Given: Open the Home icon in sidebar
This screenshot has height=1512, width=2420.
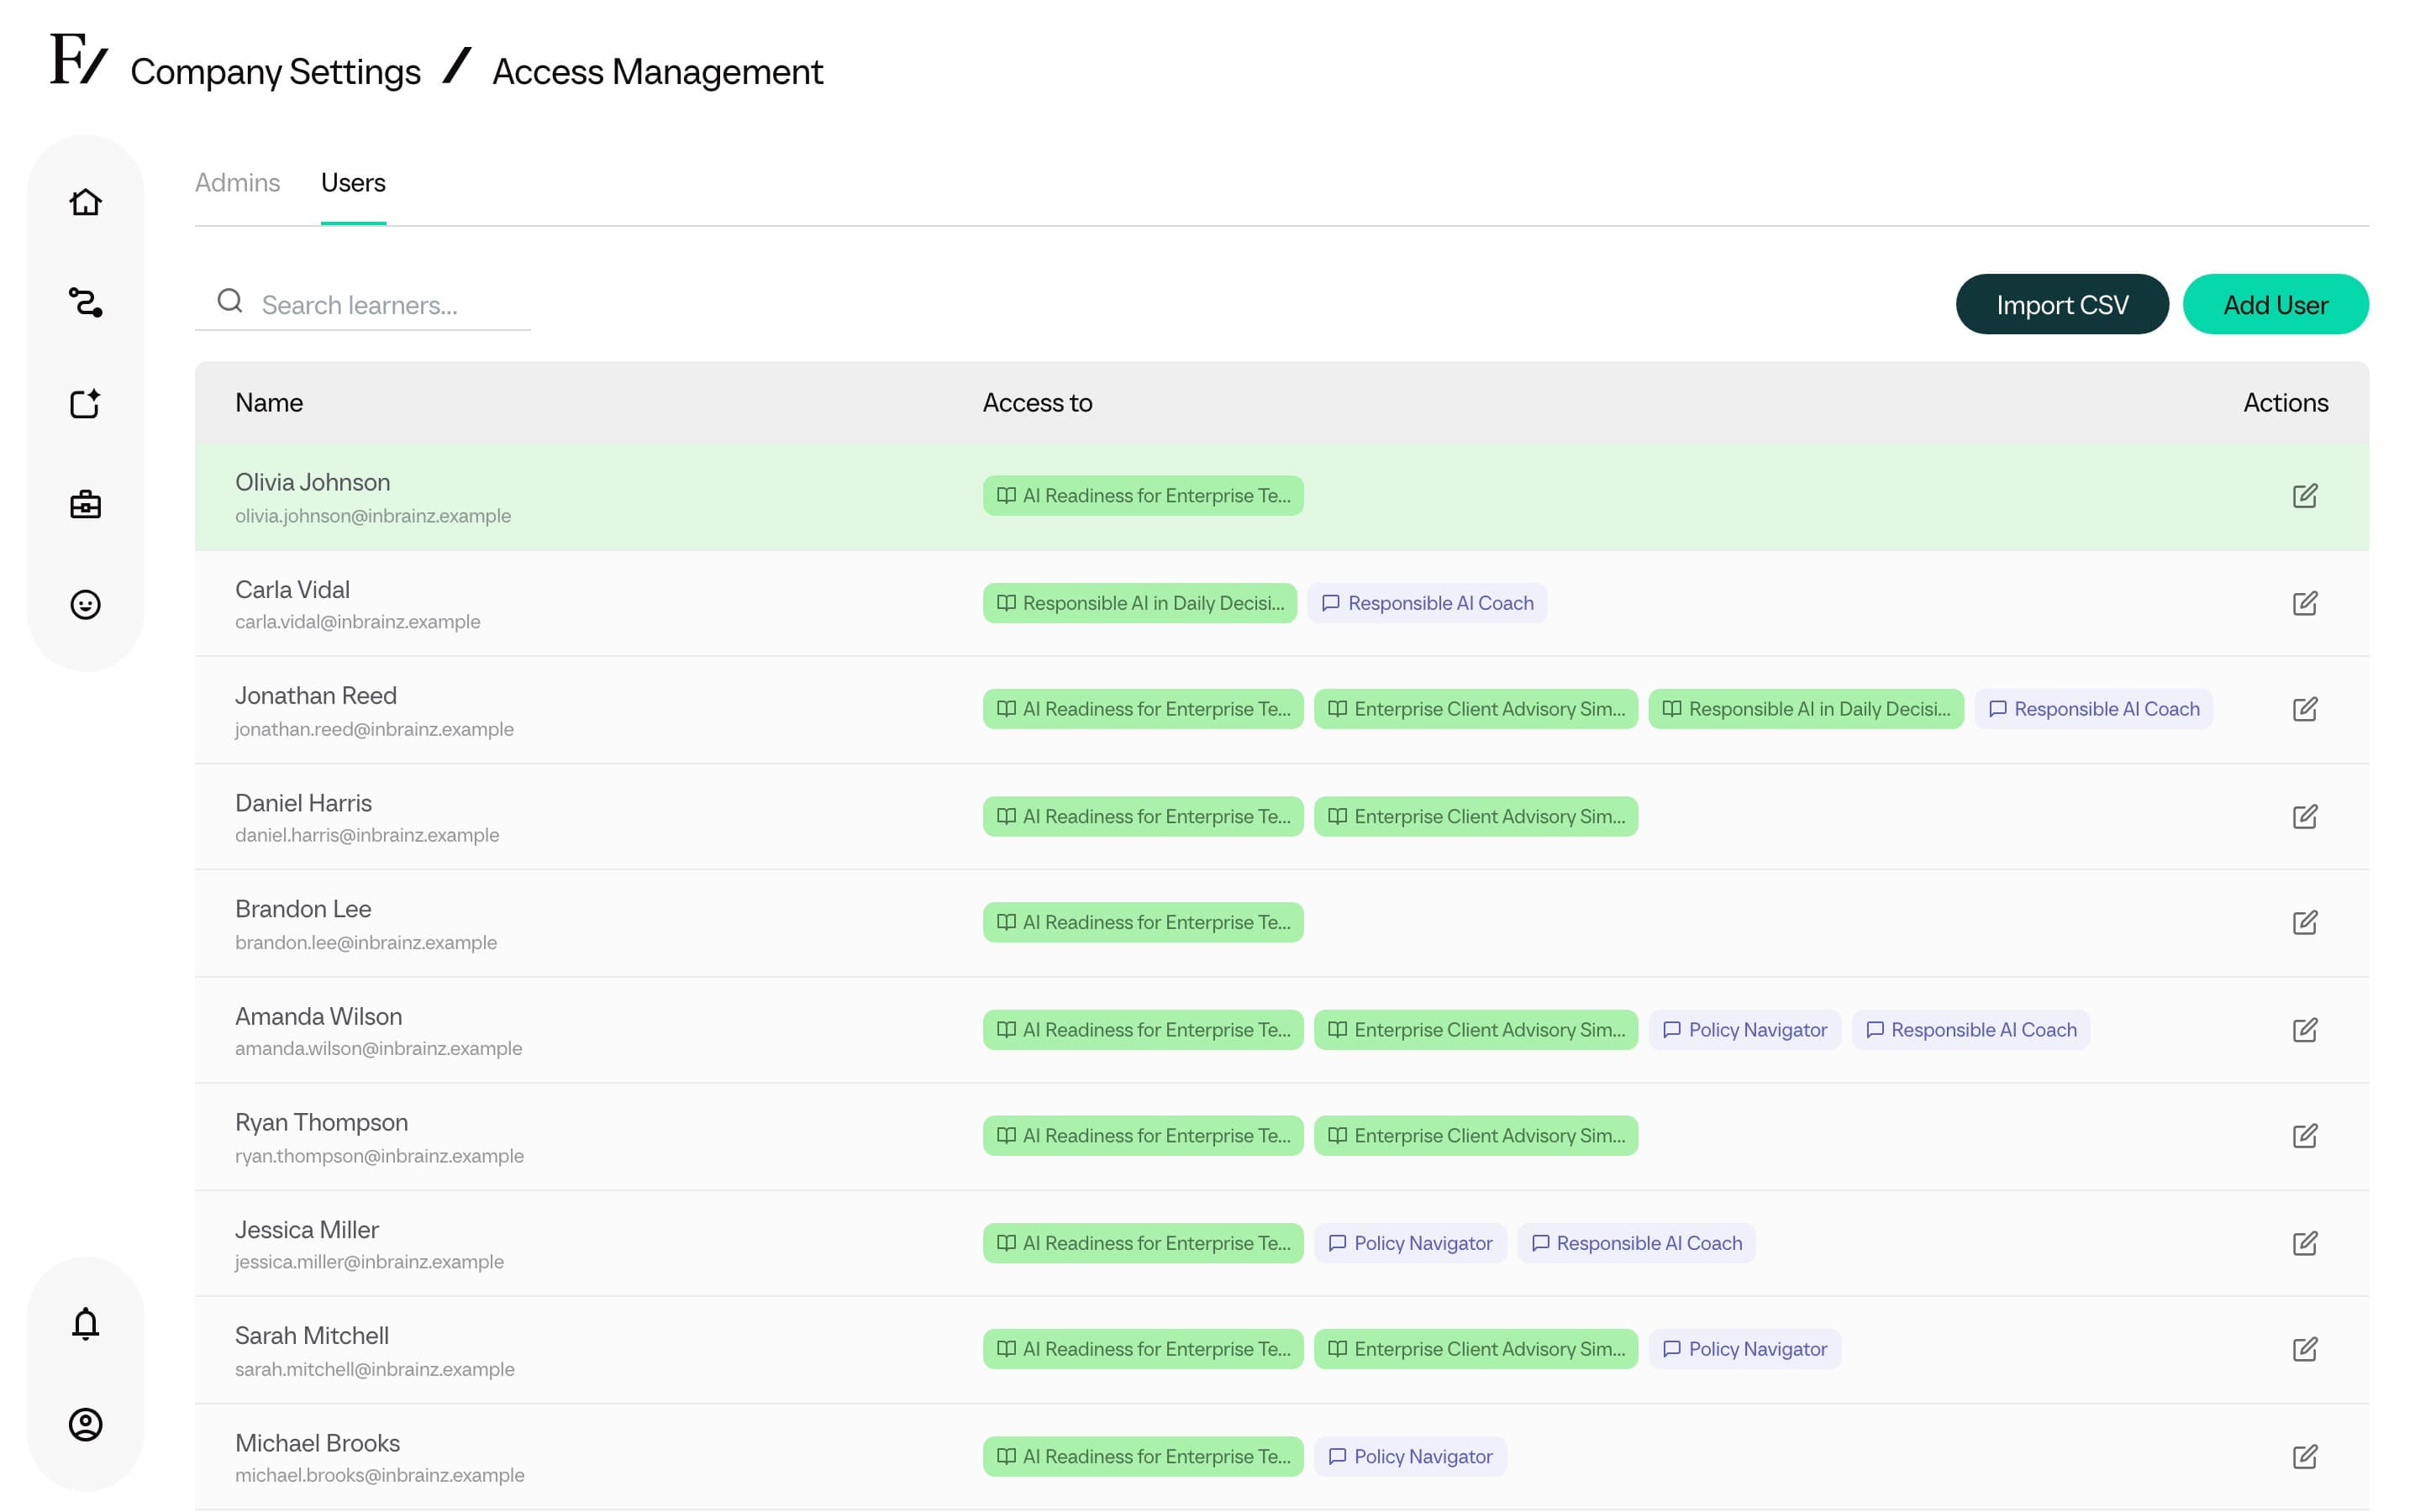Looking at the screenshot, I should coord(85,202).
